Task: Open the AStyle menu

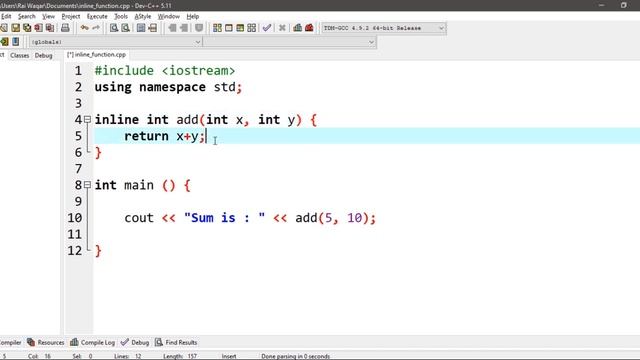Action: click(142, 16)
